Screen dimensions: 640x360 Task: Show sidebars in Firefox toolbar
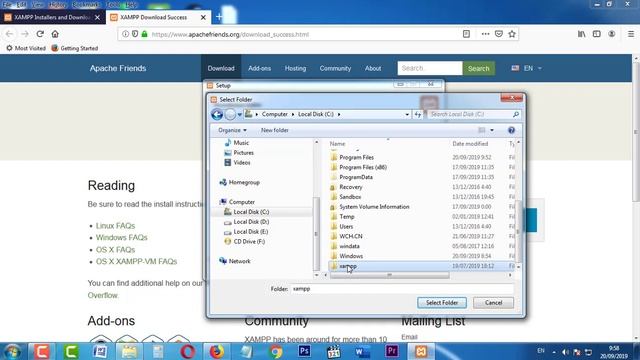click(596, 34)
